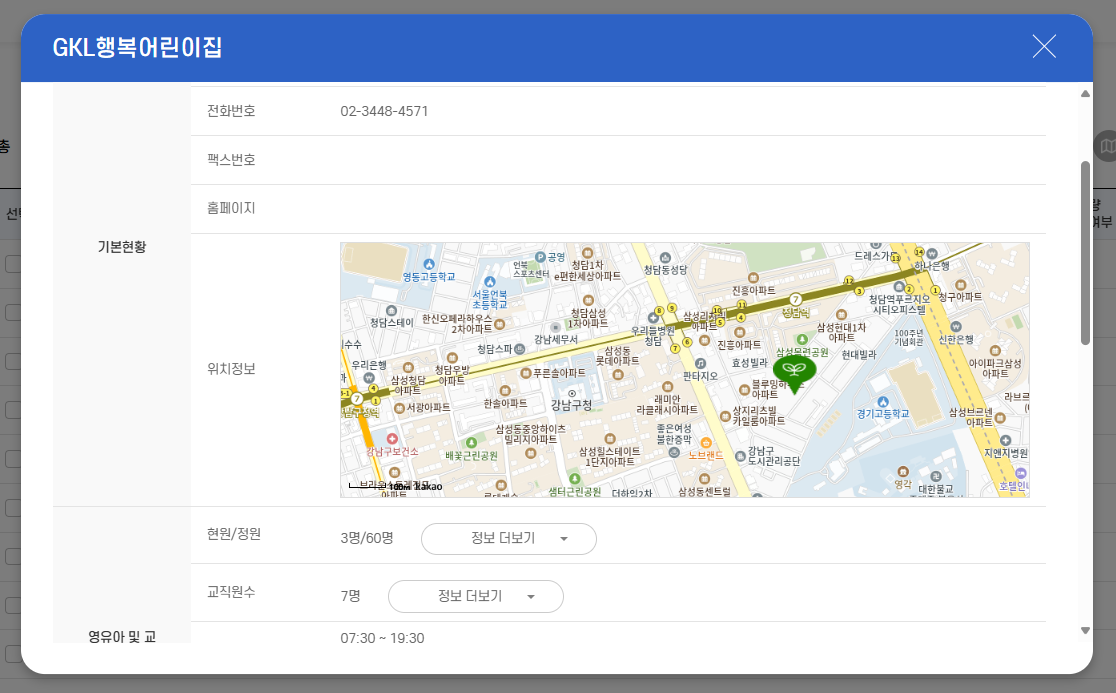This screenshot has height=693, width=1116.
Task: Click the orange 노브랜드 store icon
Action: tap(705, 443)
